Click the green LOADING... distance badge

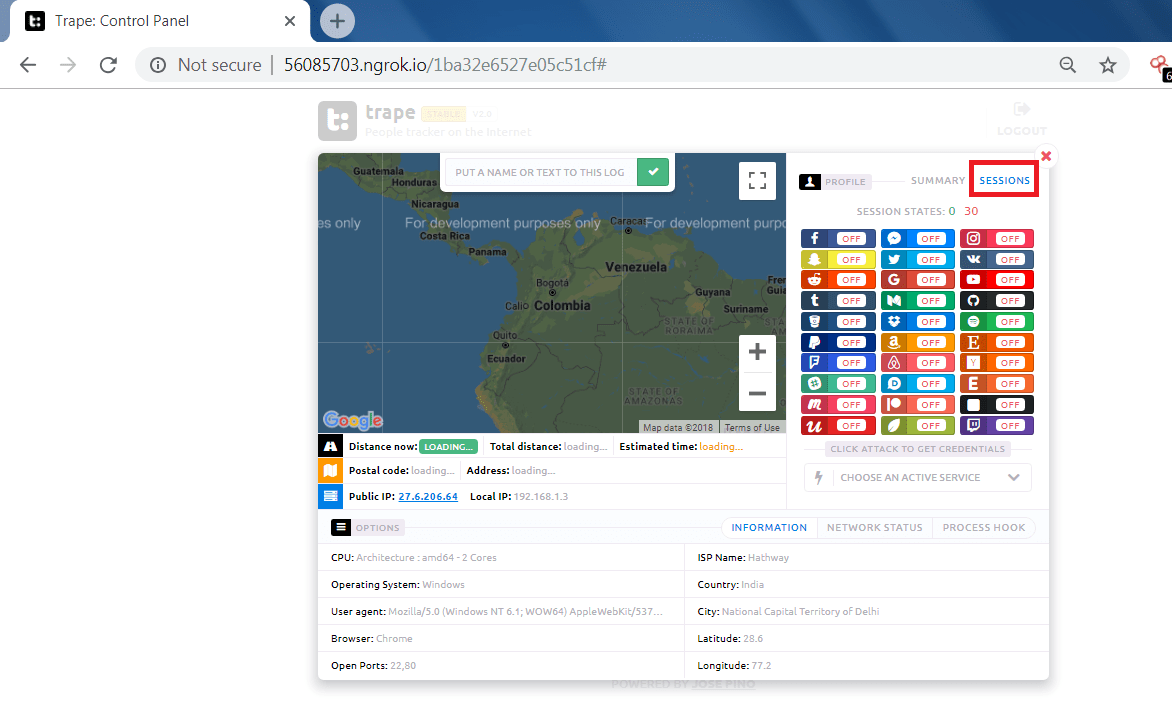(448, 446)
